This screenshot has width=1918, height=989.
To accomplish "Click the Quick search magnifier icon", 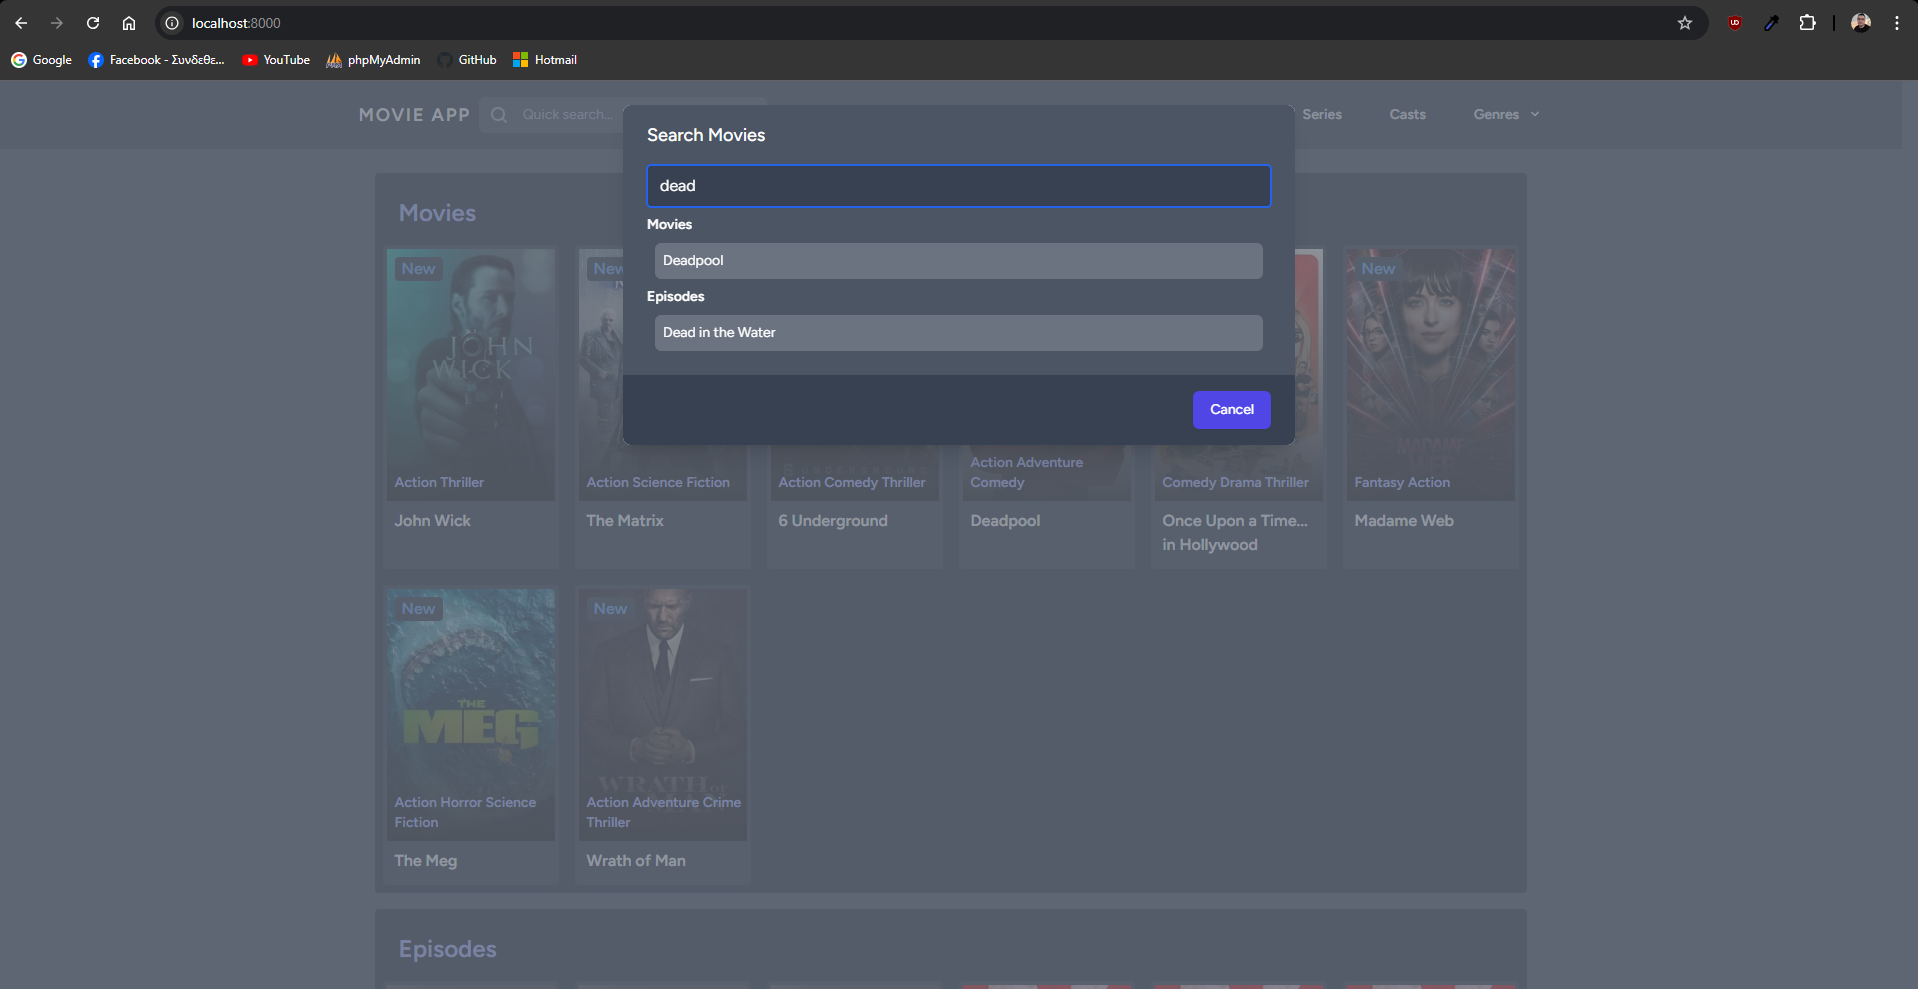I will click(499, 115).
